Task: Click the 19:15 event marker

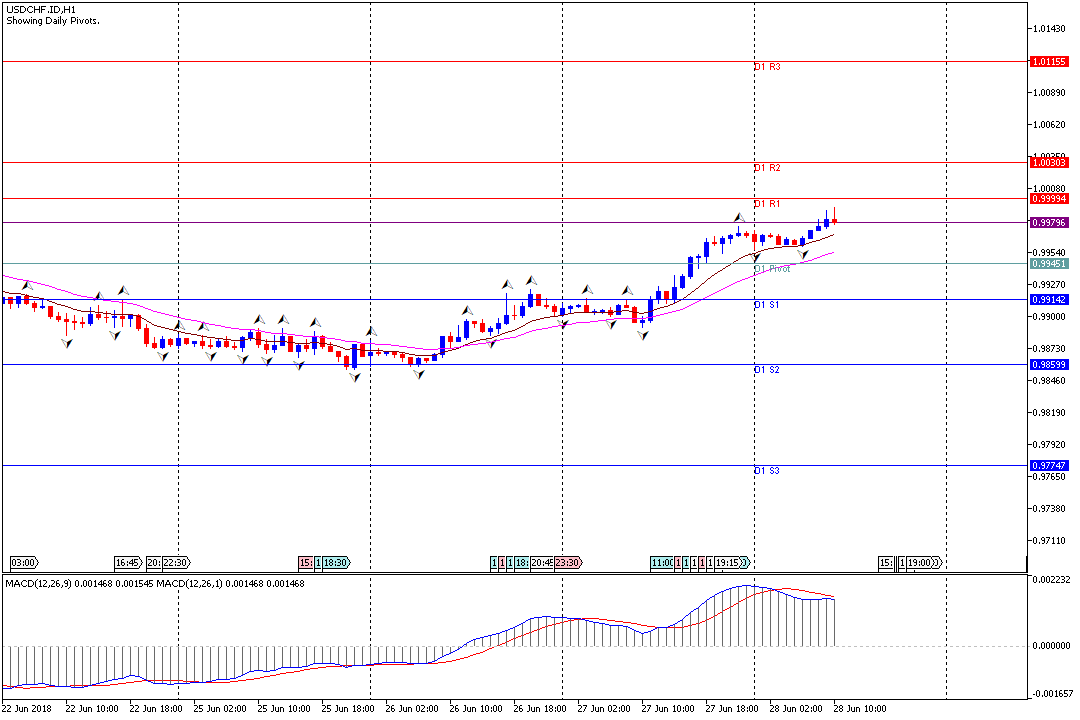Action: pos(731,563)
